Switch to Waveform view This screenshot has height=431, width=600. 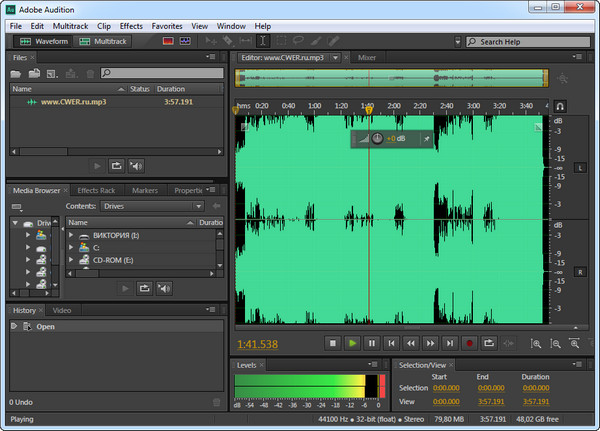(x=45, y=42)
